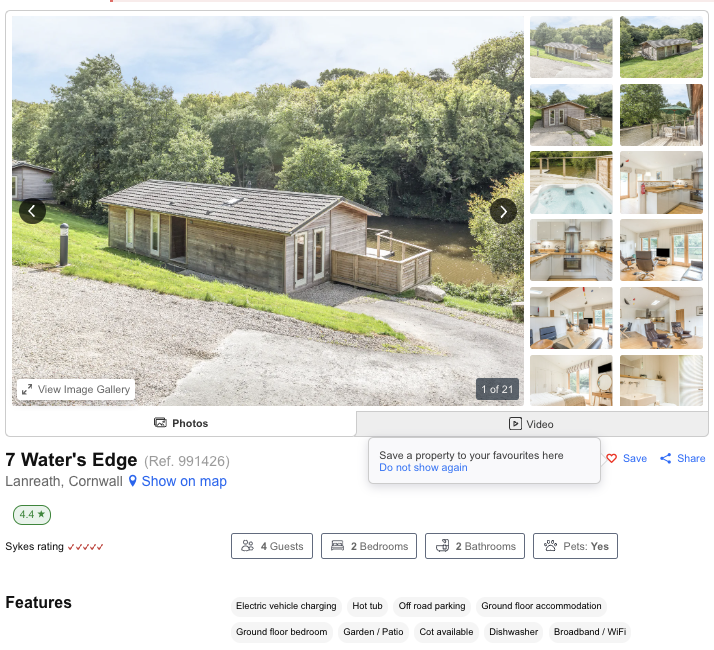Screen dimensions: 714x650
Task: Click the paw print pets icon
Action: point(551,546)
